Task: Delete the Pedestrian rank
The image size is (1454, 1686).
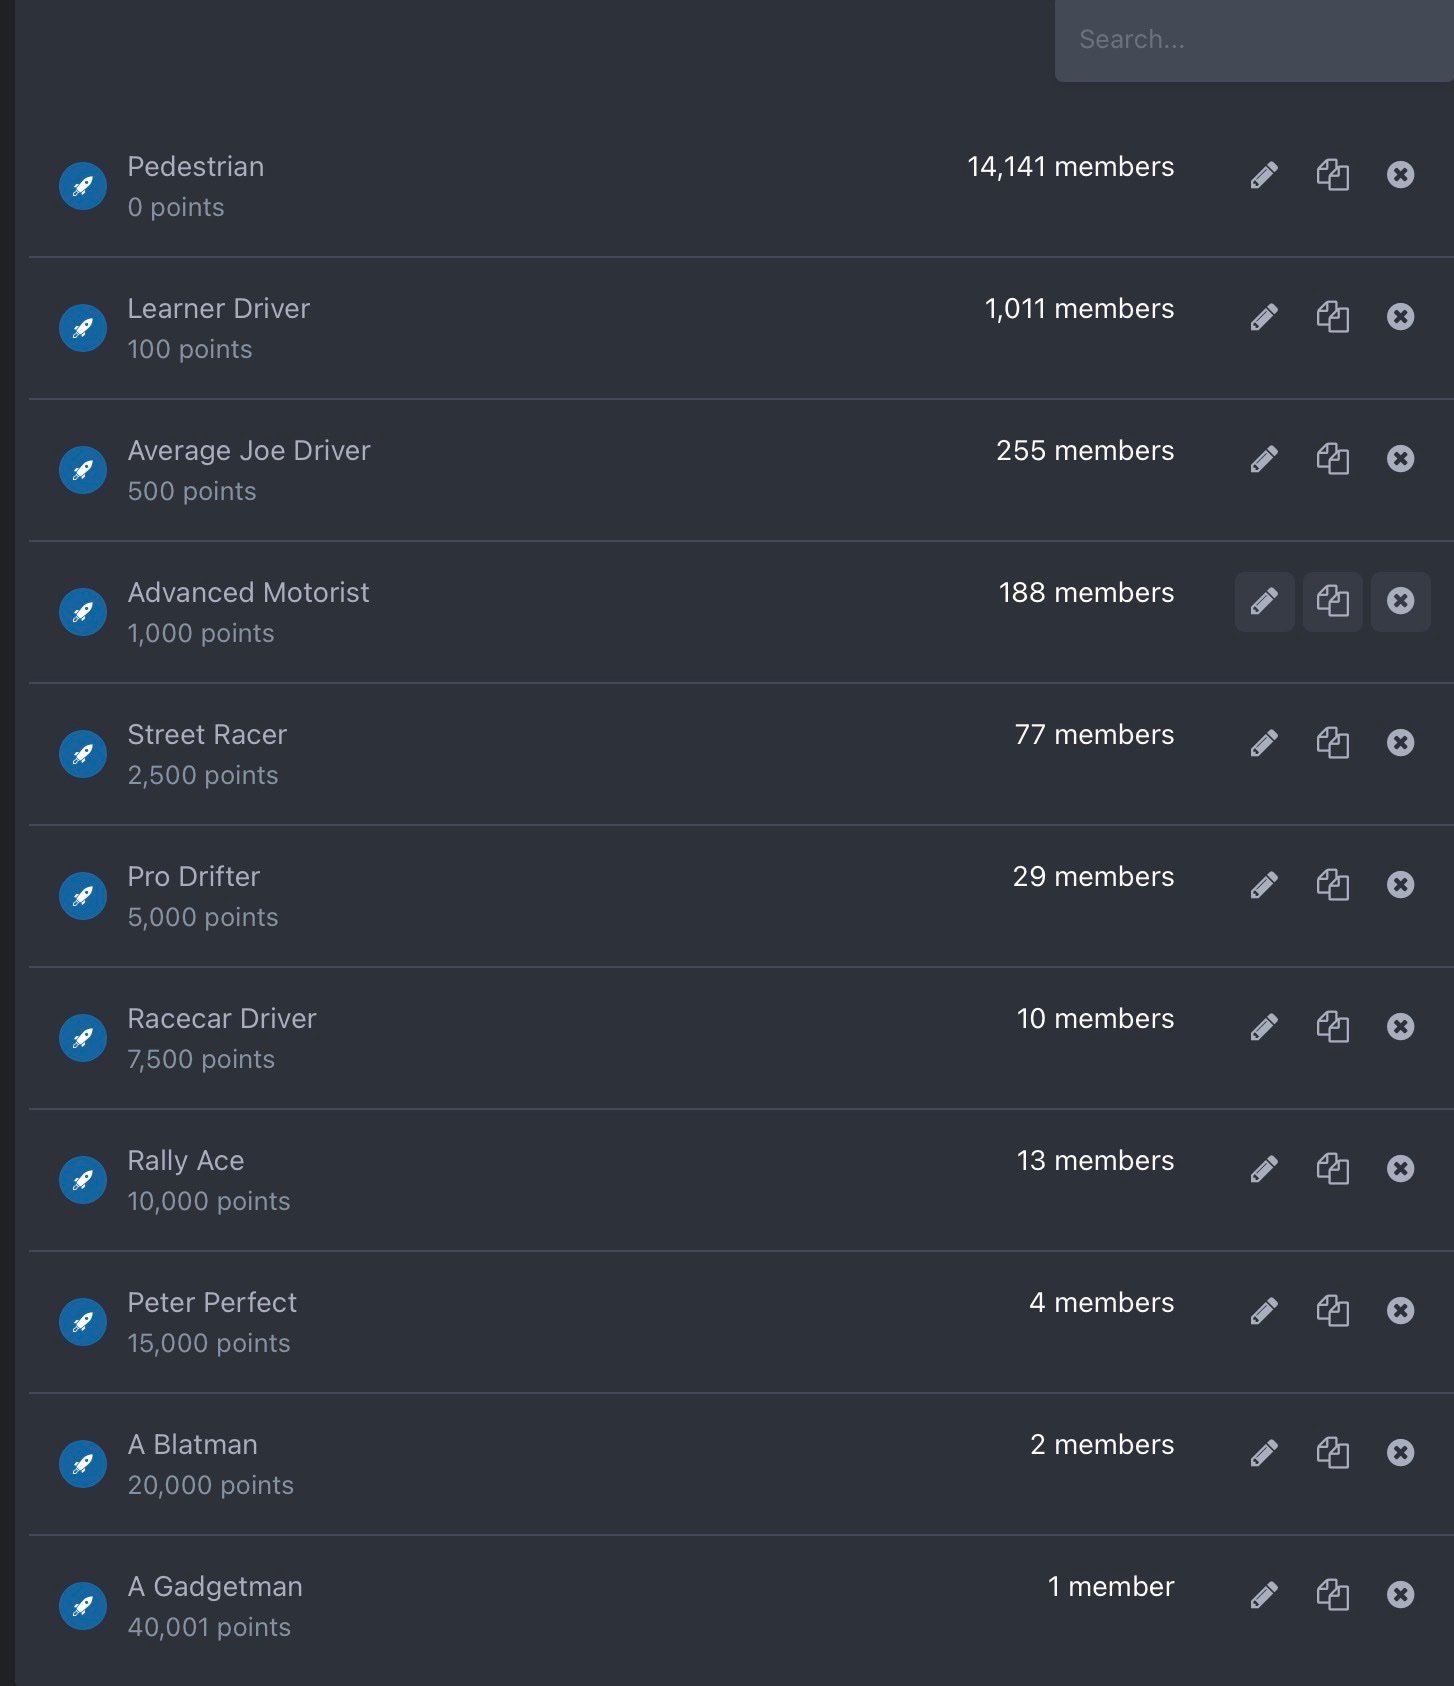Action: pos(1400,175)
